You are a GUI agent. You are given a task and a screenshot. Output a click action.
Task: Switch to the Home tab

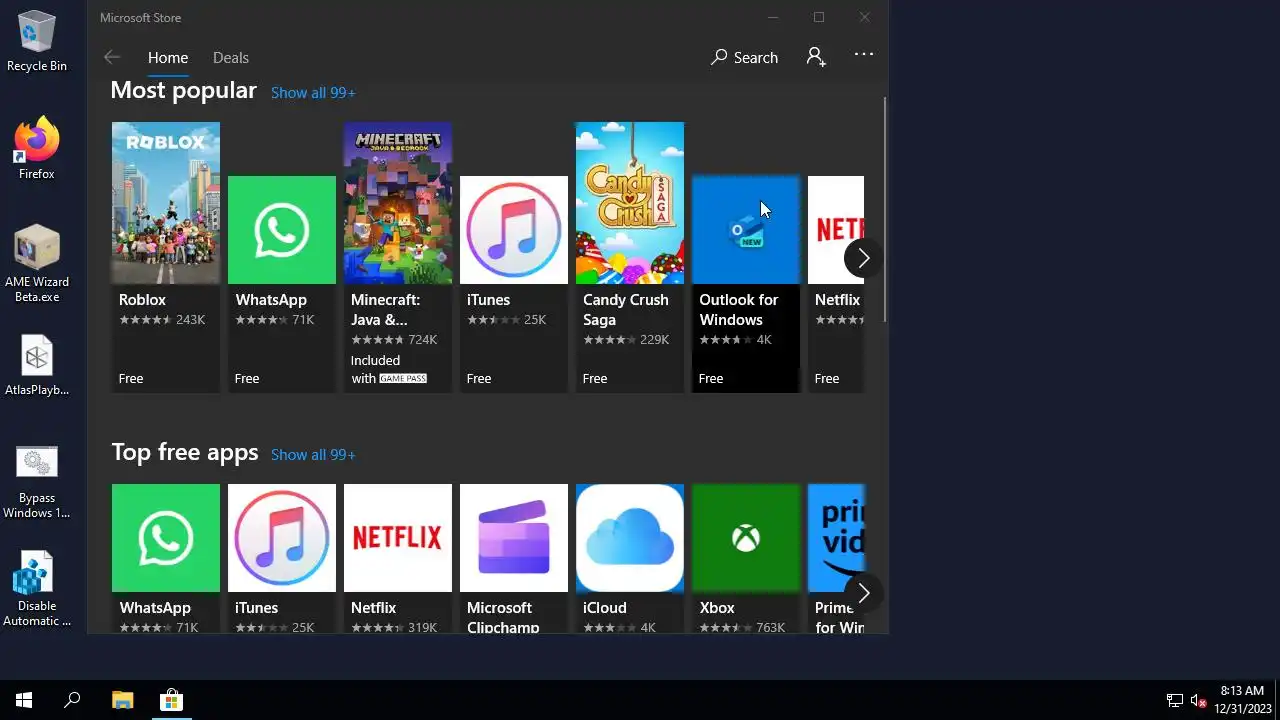coord(168,57)
